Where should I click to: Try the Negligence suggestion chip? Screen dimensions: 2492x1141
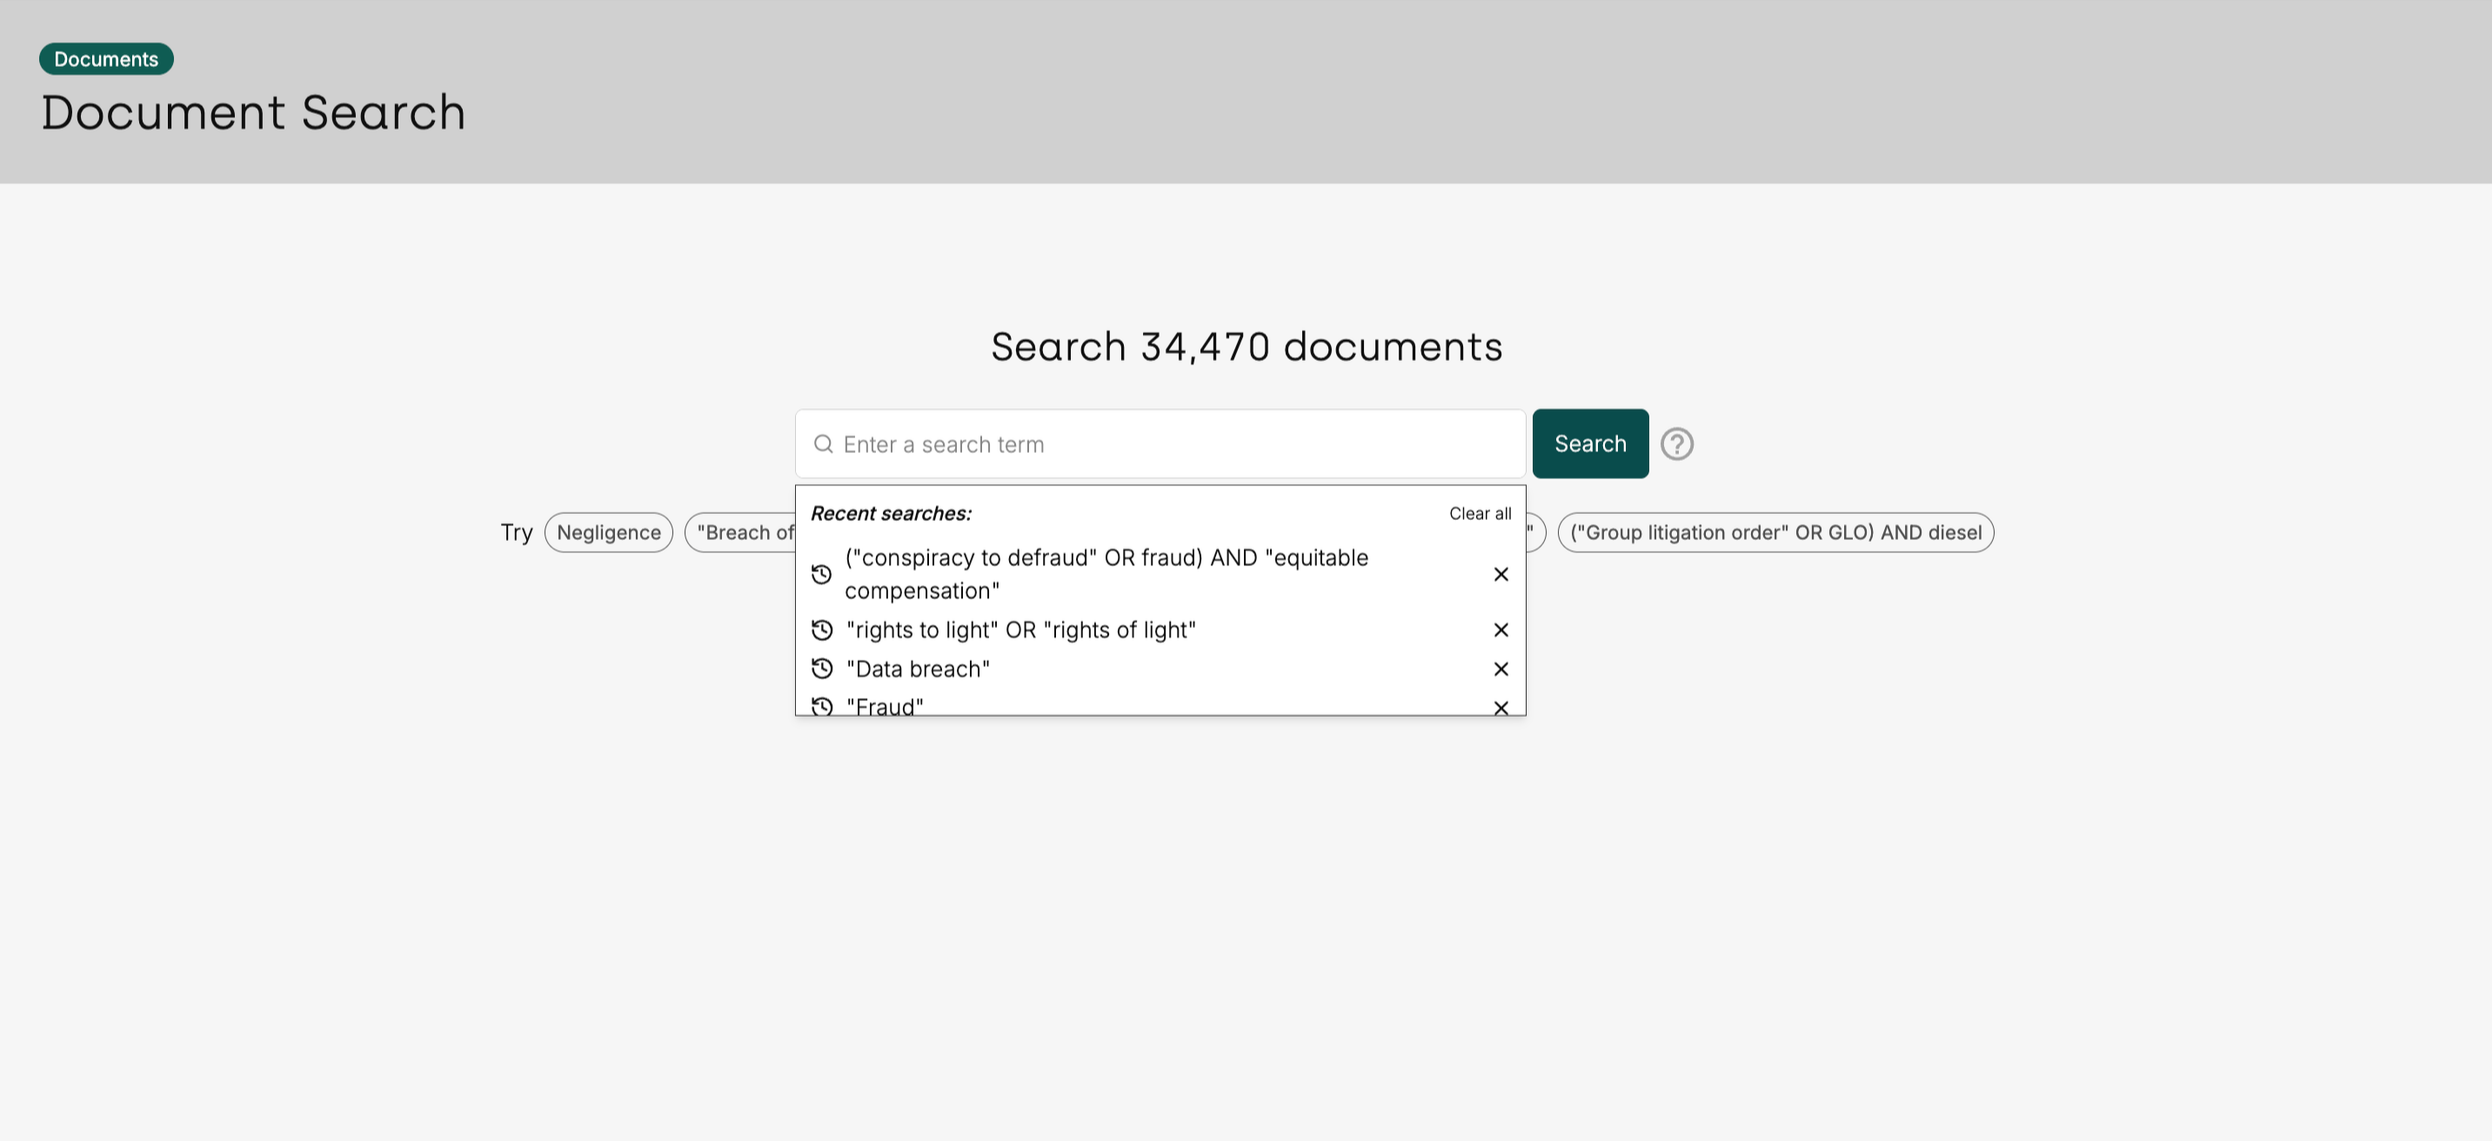(x=608, y=532)
